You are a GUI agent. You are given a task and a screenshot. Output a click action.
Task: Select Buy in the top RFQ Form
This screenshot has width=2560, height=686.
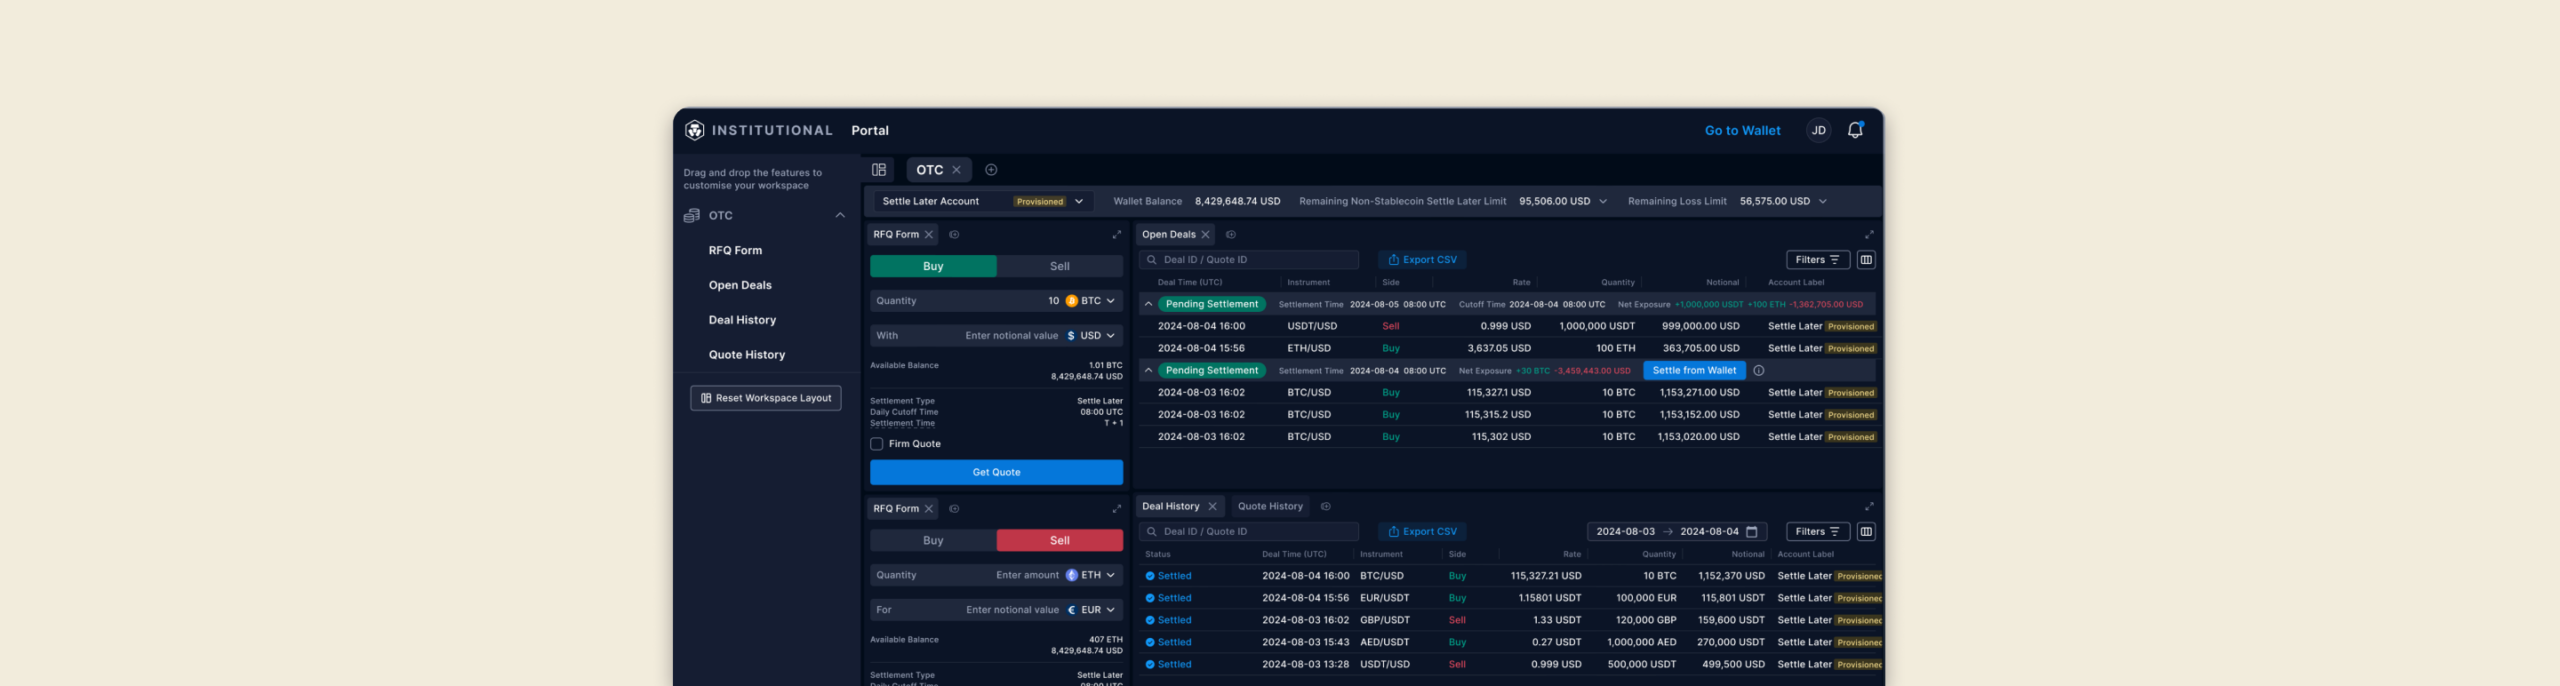pos(933,267)
